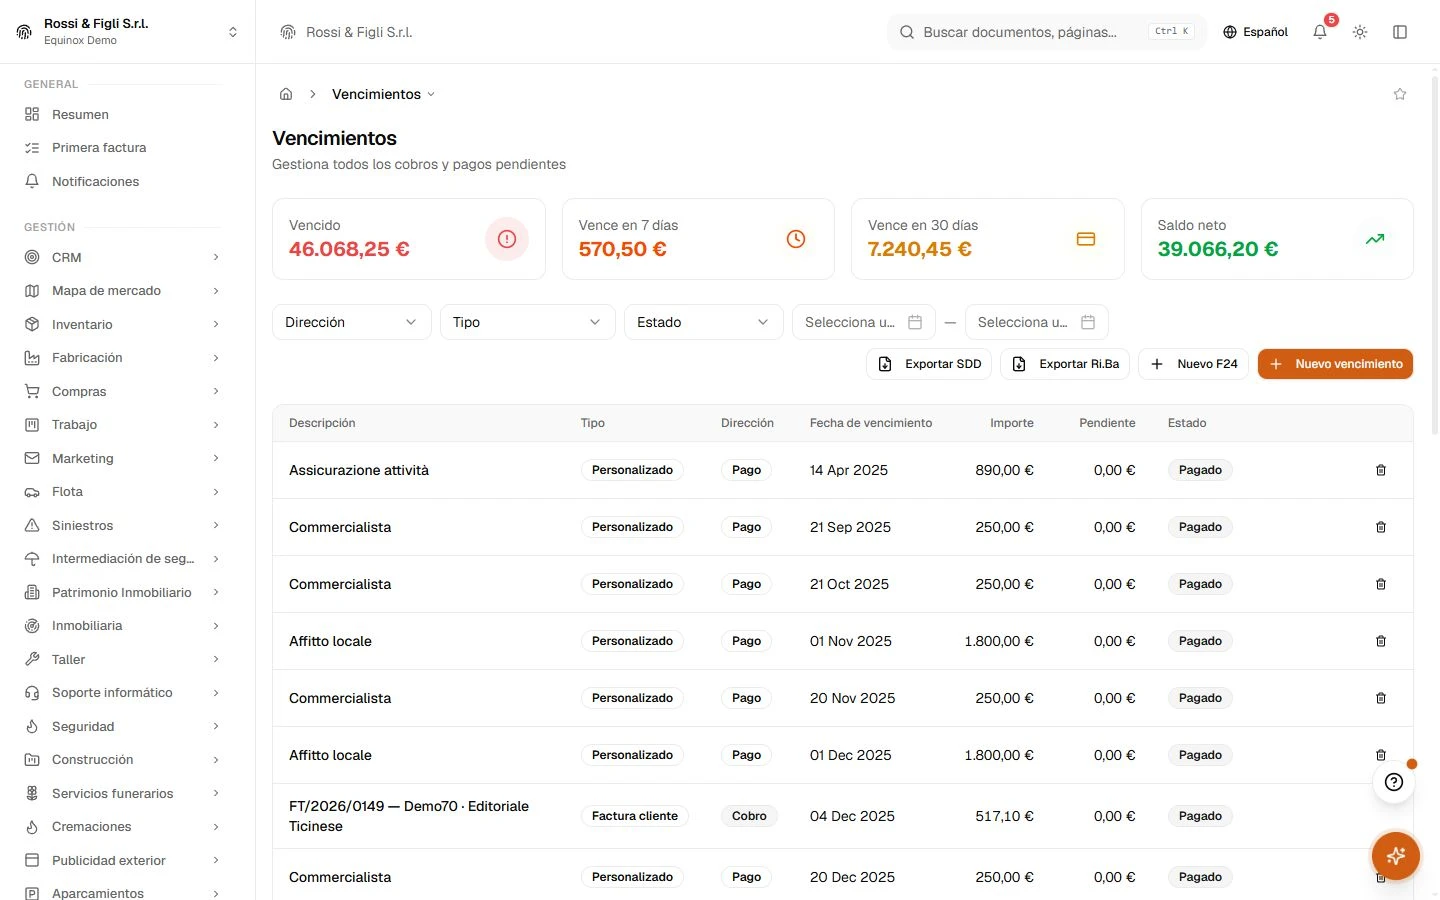Delete the Affitto locale 01 Nov 2025 row
Image resolution: width=1440 pixels, height=900 pixels.
click(1381, 641)
